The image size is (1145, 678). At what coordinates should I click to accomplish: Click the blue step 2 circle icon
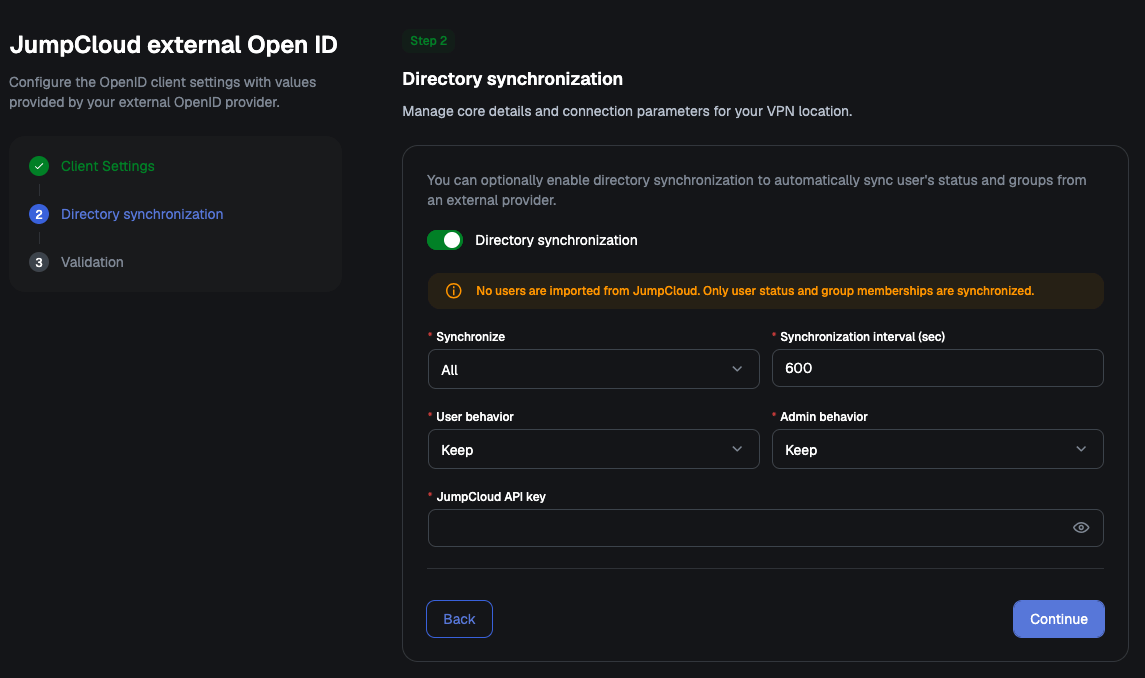coord(39,214)
